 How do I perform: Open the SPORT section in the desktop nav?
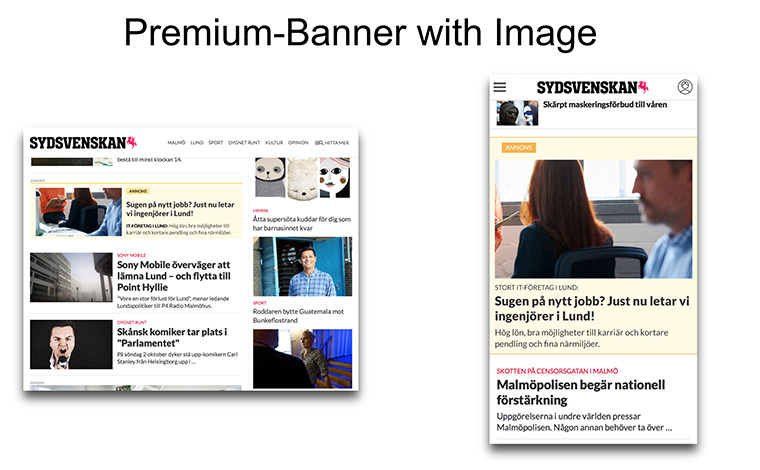(216, 142)
